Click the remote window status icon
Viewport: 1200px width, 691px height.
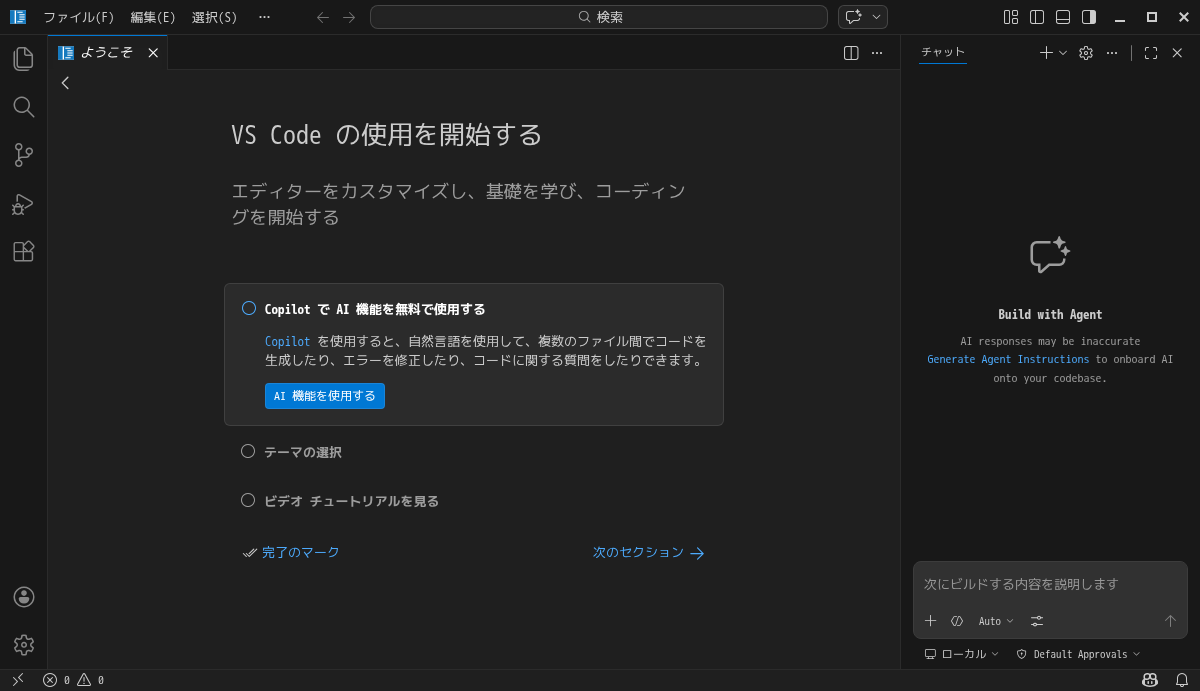click(18, 680)
